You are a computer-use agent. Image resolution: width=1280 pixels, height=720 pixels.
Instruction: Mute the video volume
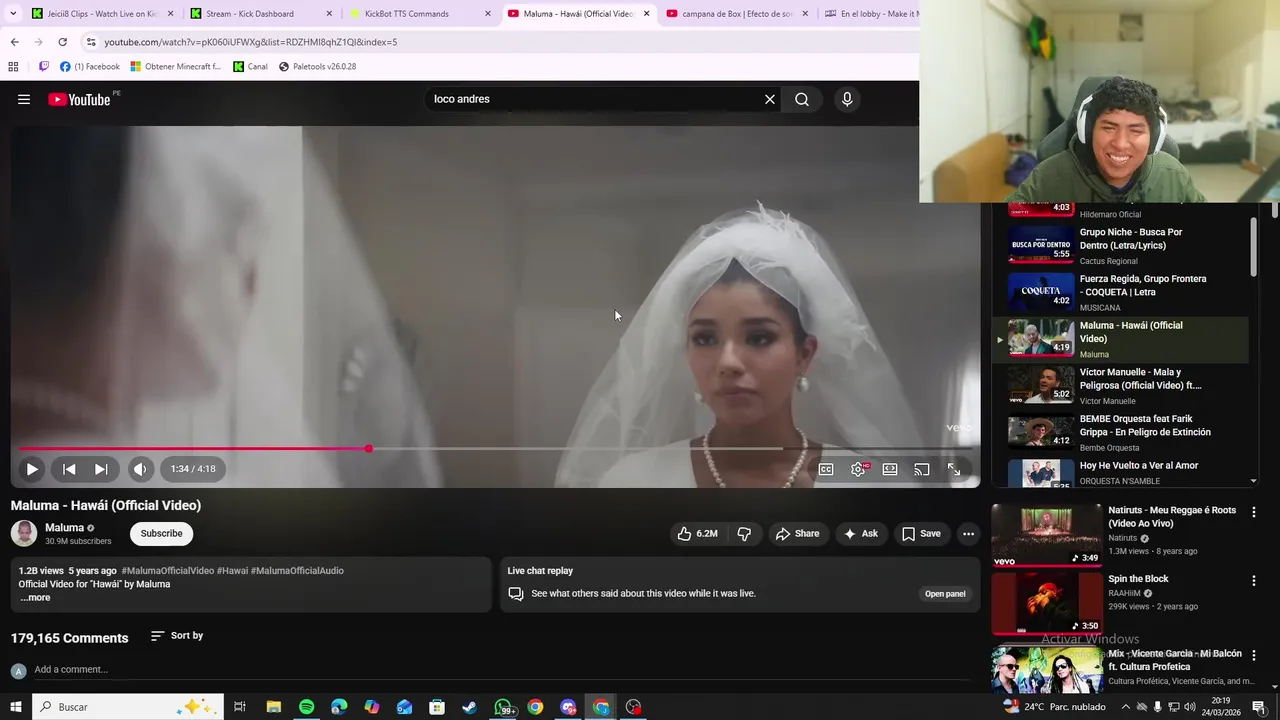[140, 469]
